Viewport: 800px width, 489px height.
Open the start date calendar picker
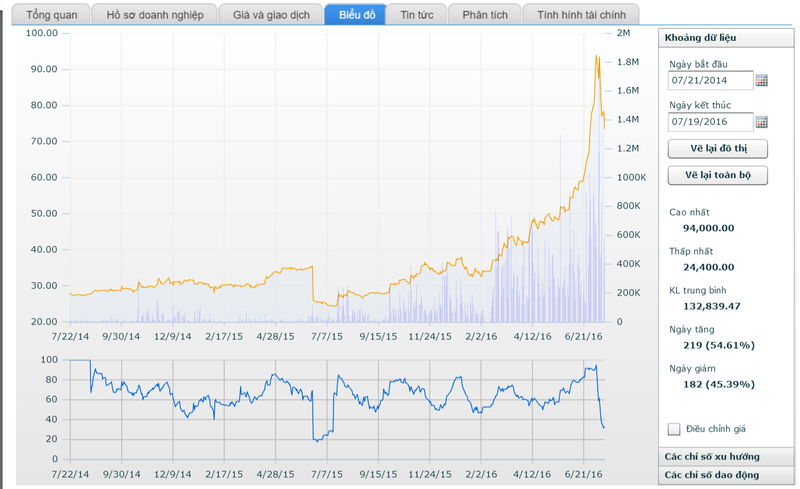[x=762, y=81]
